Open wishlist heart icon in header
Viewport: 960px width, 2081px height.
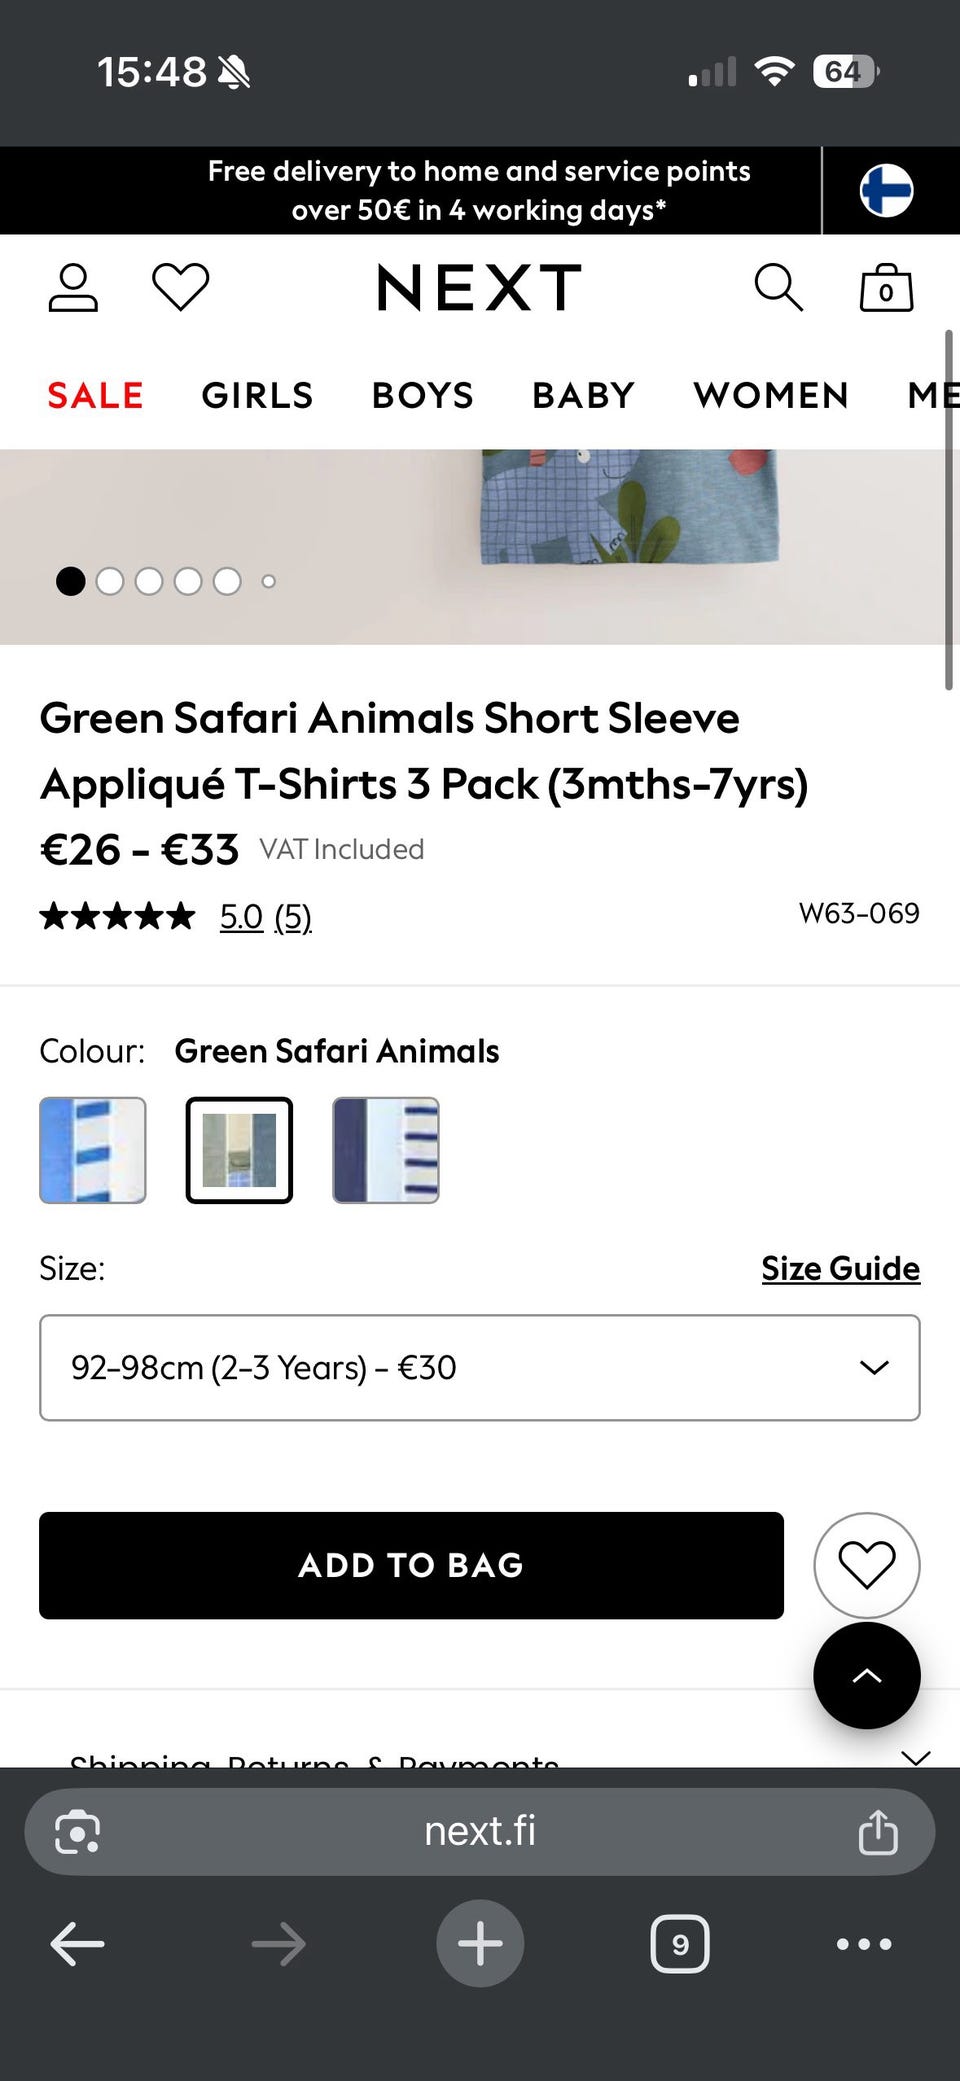[x=180, y=288]
